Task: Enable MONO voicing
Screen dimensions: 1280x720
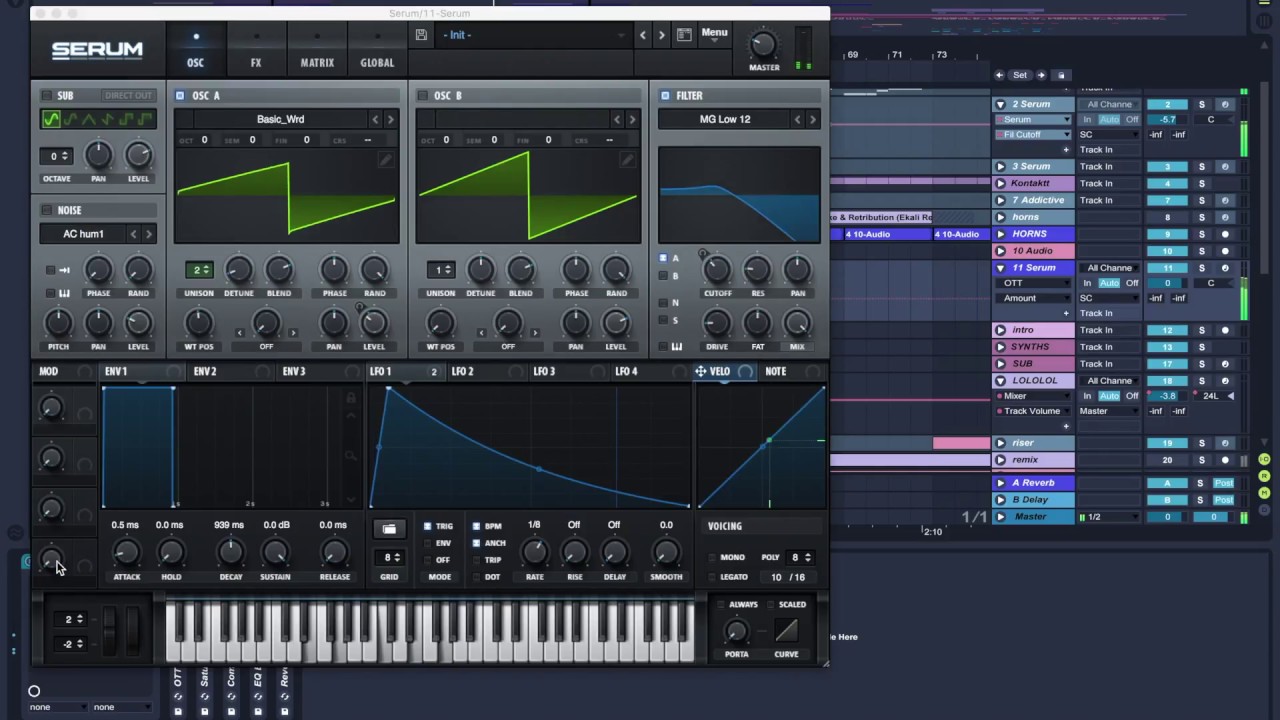Action: click(x=712, y=558)
